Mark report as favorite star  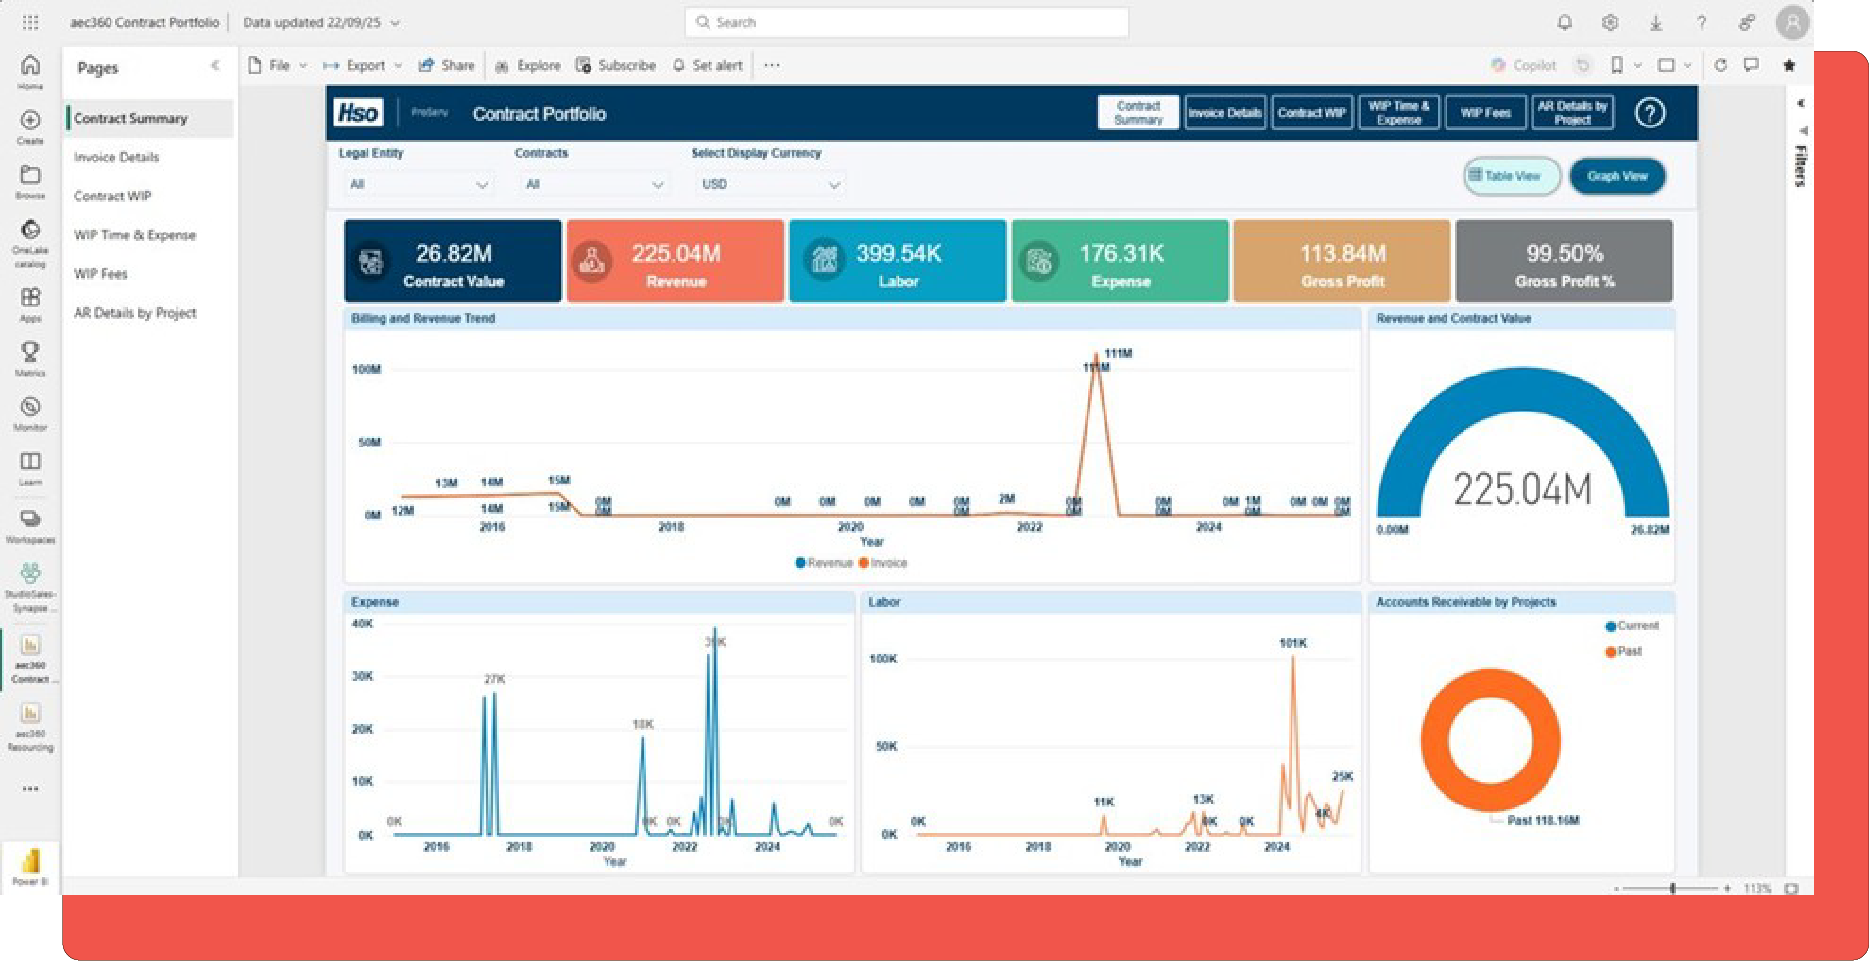(1789, 65)
